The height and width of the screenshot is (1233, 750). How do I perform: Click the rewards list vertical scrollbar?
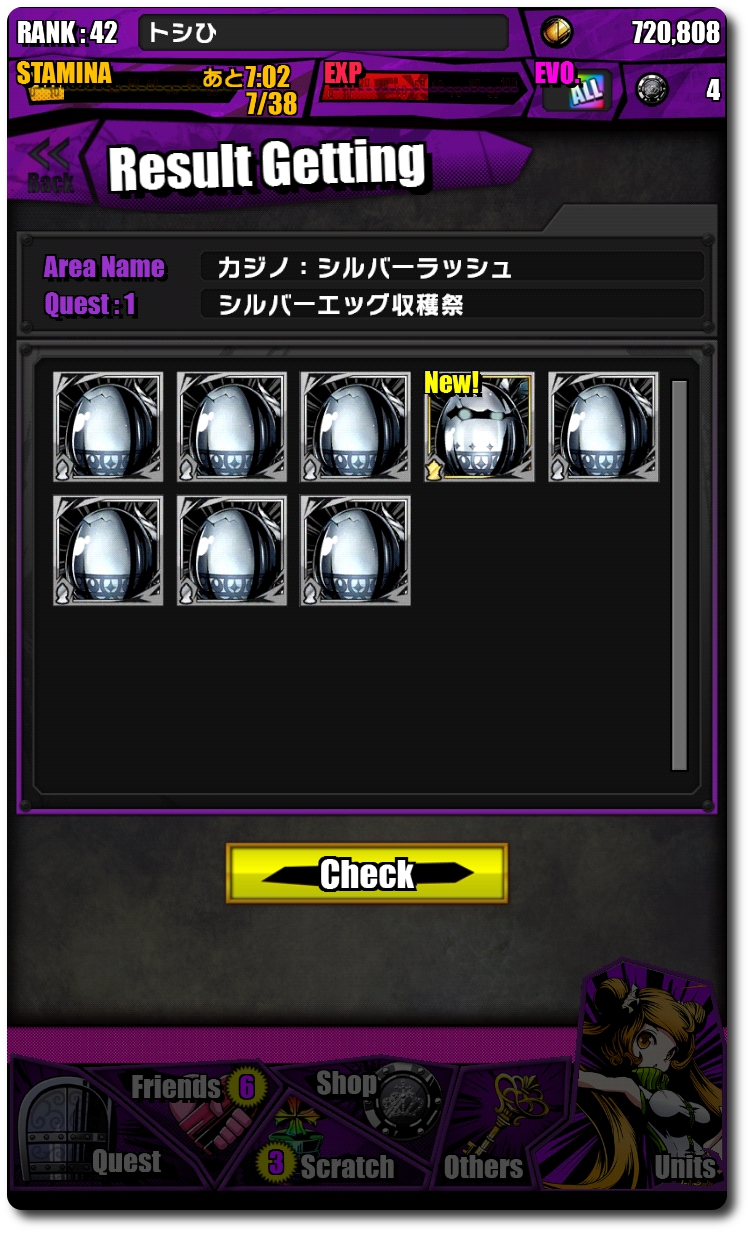(679, 575)
